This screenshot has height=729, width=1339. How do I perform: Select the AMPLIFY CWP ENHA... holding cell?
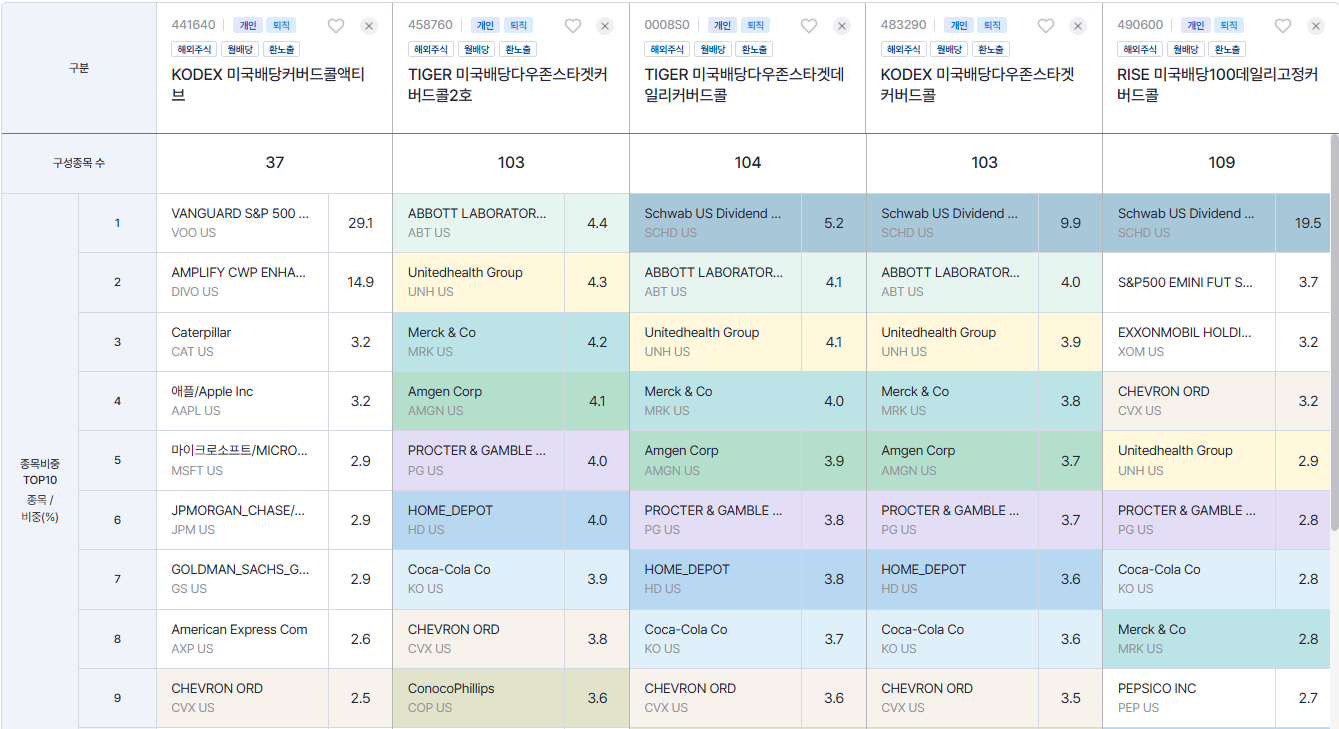243,282
